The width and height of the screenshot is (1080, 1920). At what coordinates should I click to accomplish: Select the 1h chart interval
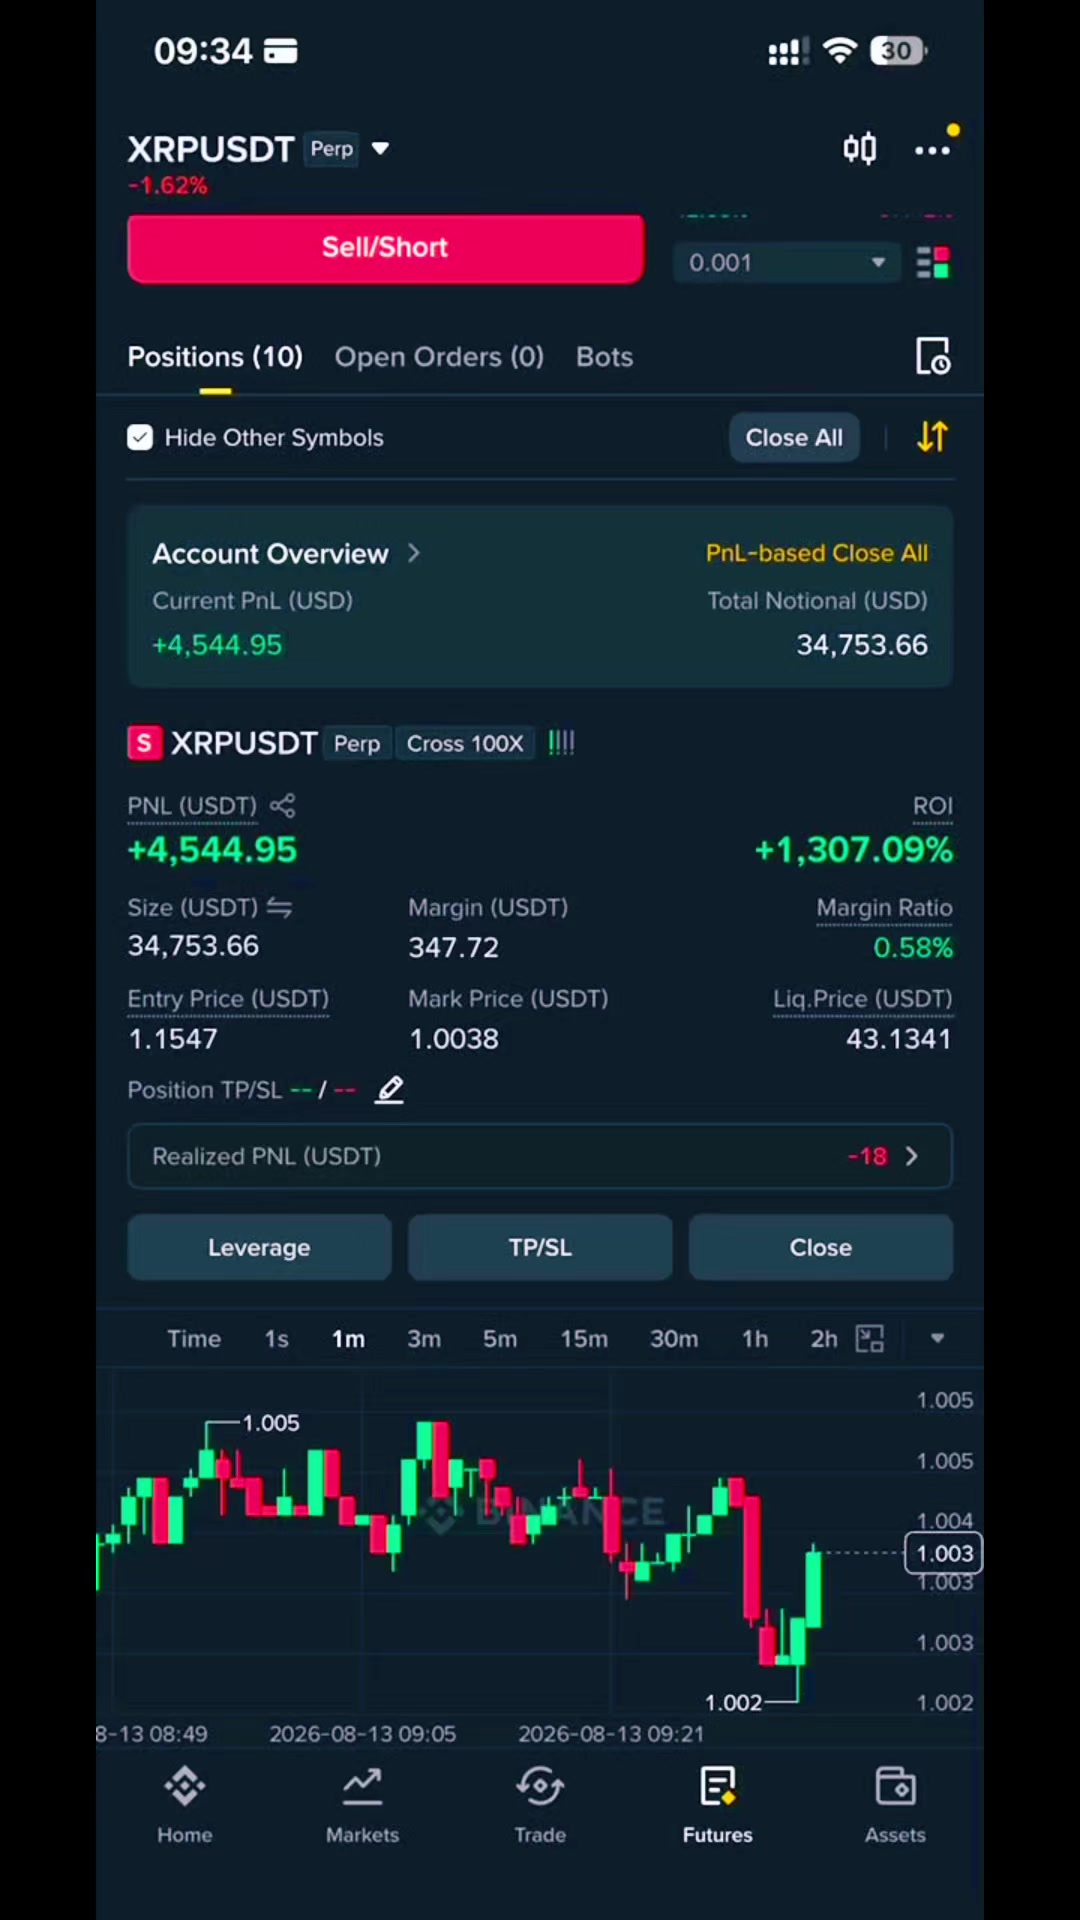755,1339
